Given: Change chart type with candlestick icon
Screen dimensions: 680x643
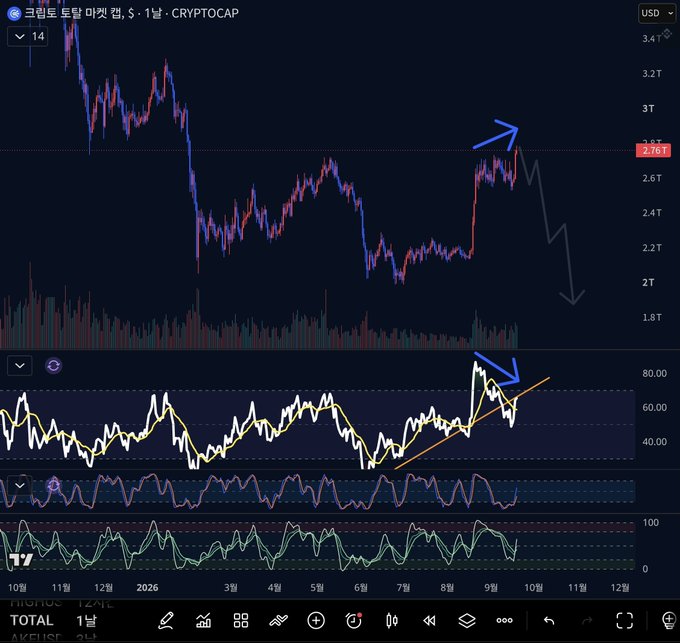Looking at the screenshot, I should pos(392,621).
